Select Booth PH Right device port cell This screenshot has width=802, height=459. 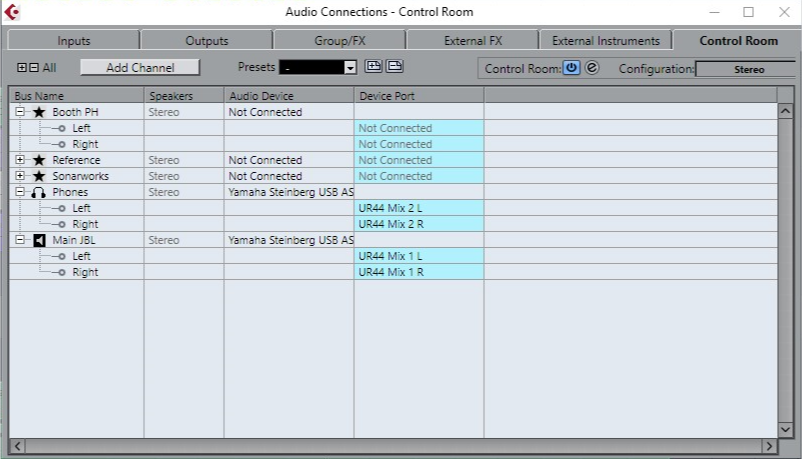pos(418,144)
